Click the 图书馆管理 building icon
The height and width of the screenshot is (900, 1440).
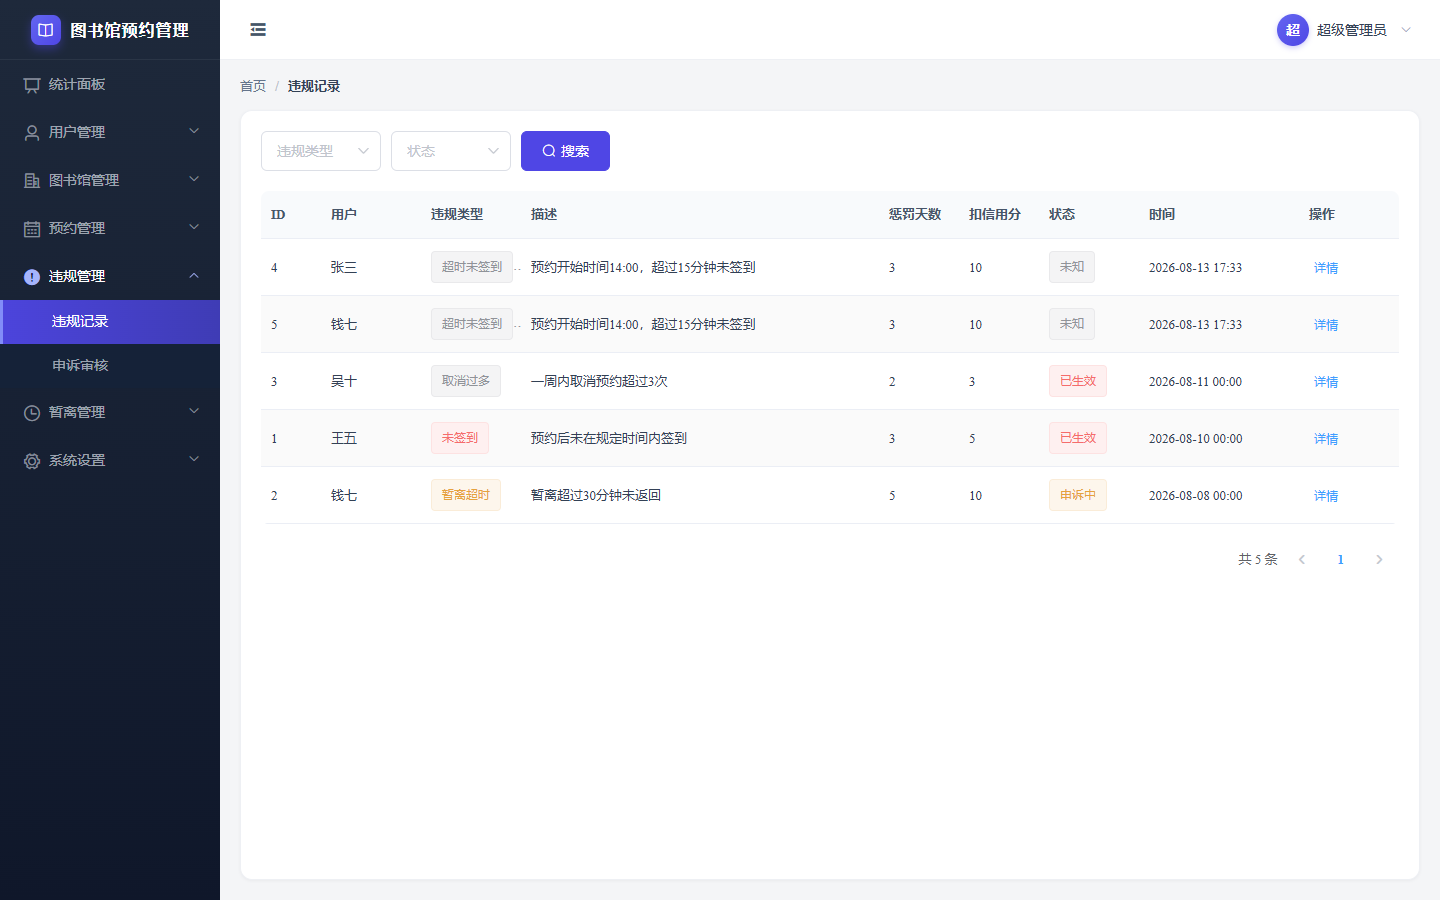[32, 181]
